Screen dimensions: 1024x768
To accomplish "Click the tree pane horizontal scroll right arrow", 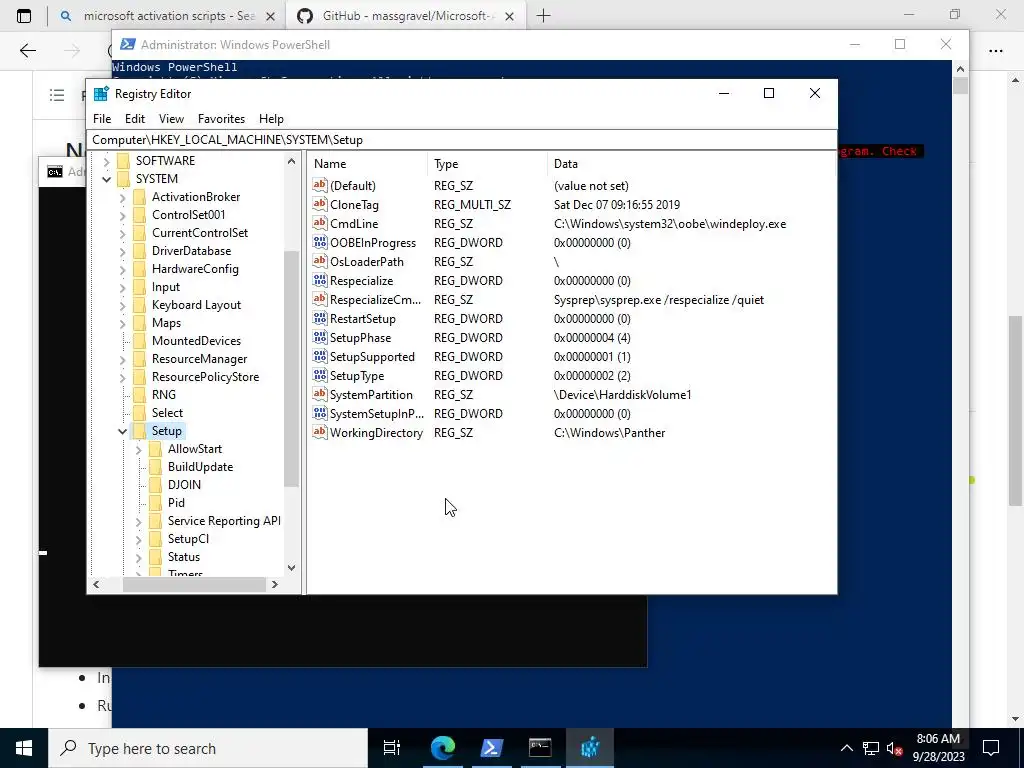I will point(275,584).
